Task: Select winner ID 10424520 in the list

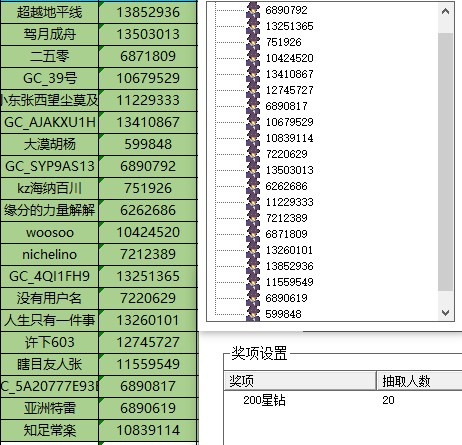Action: point(289,58)
